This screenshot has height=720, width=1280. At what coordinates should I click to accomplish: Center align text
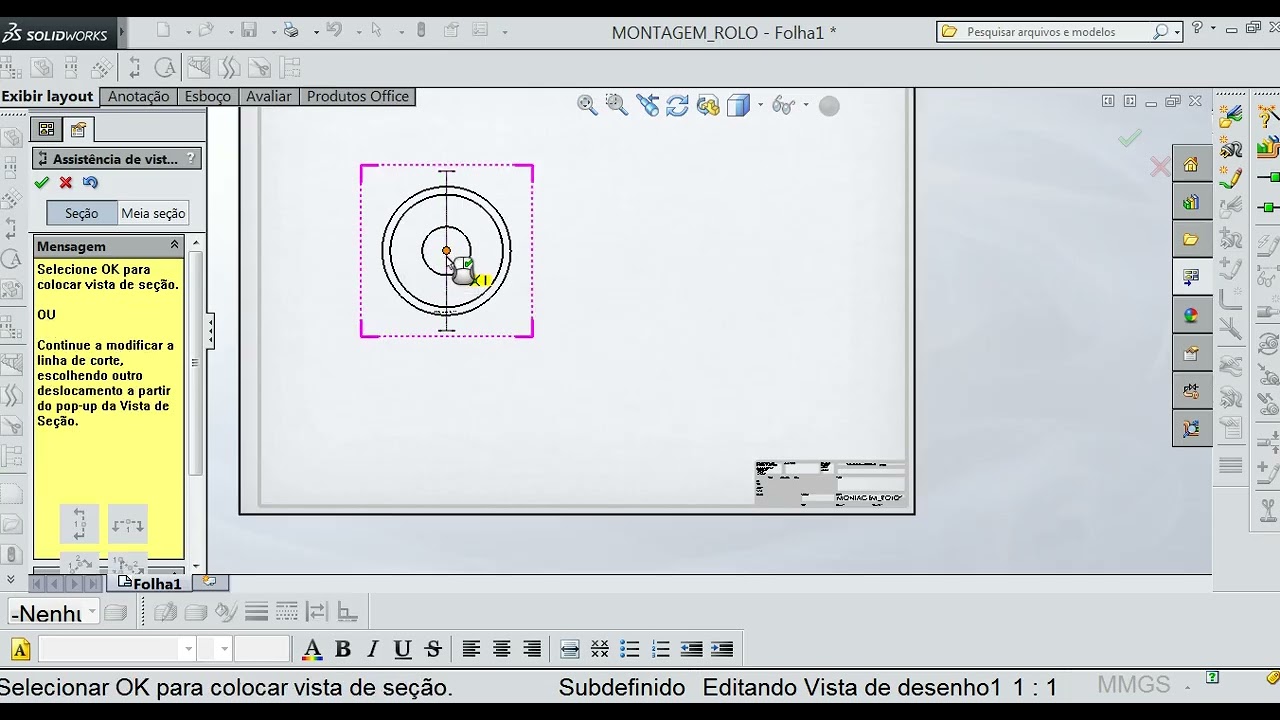coord(502,650)
